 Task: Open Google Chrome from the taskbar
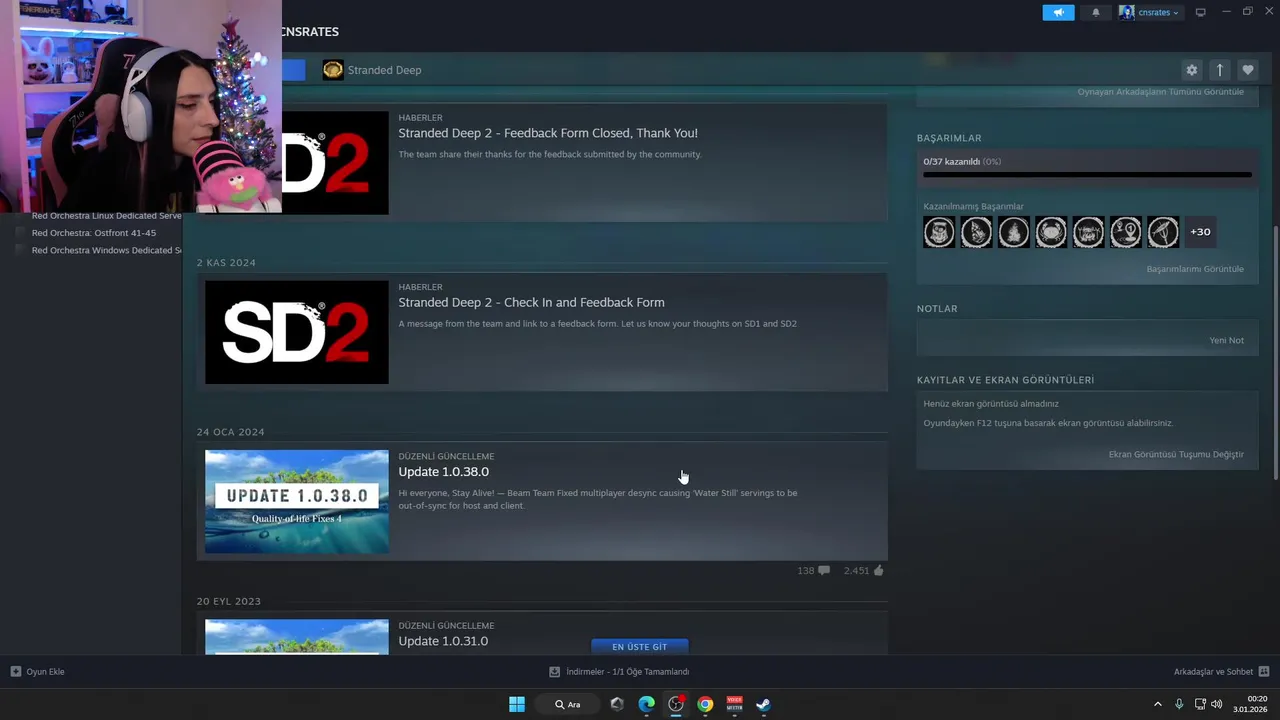[x=705, y=704]
